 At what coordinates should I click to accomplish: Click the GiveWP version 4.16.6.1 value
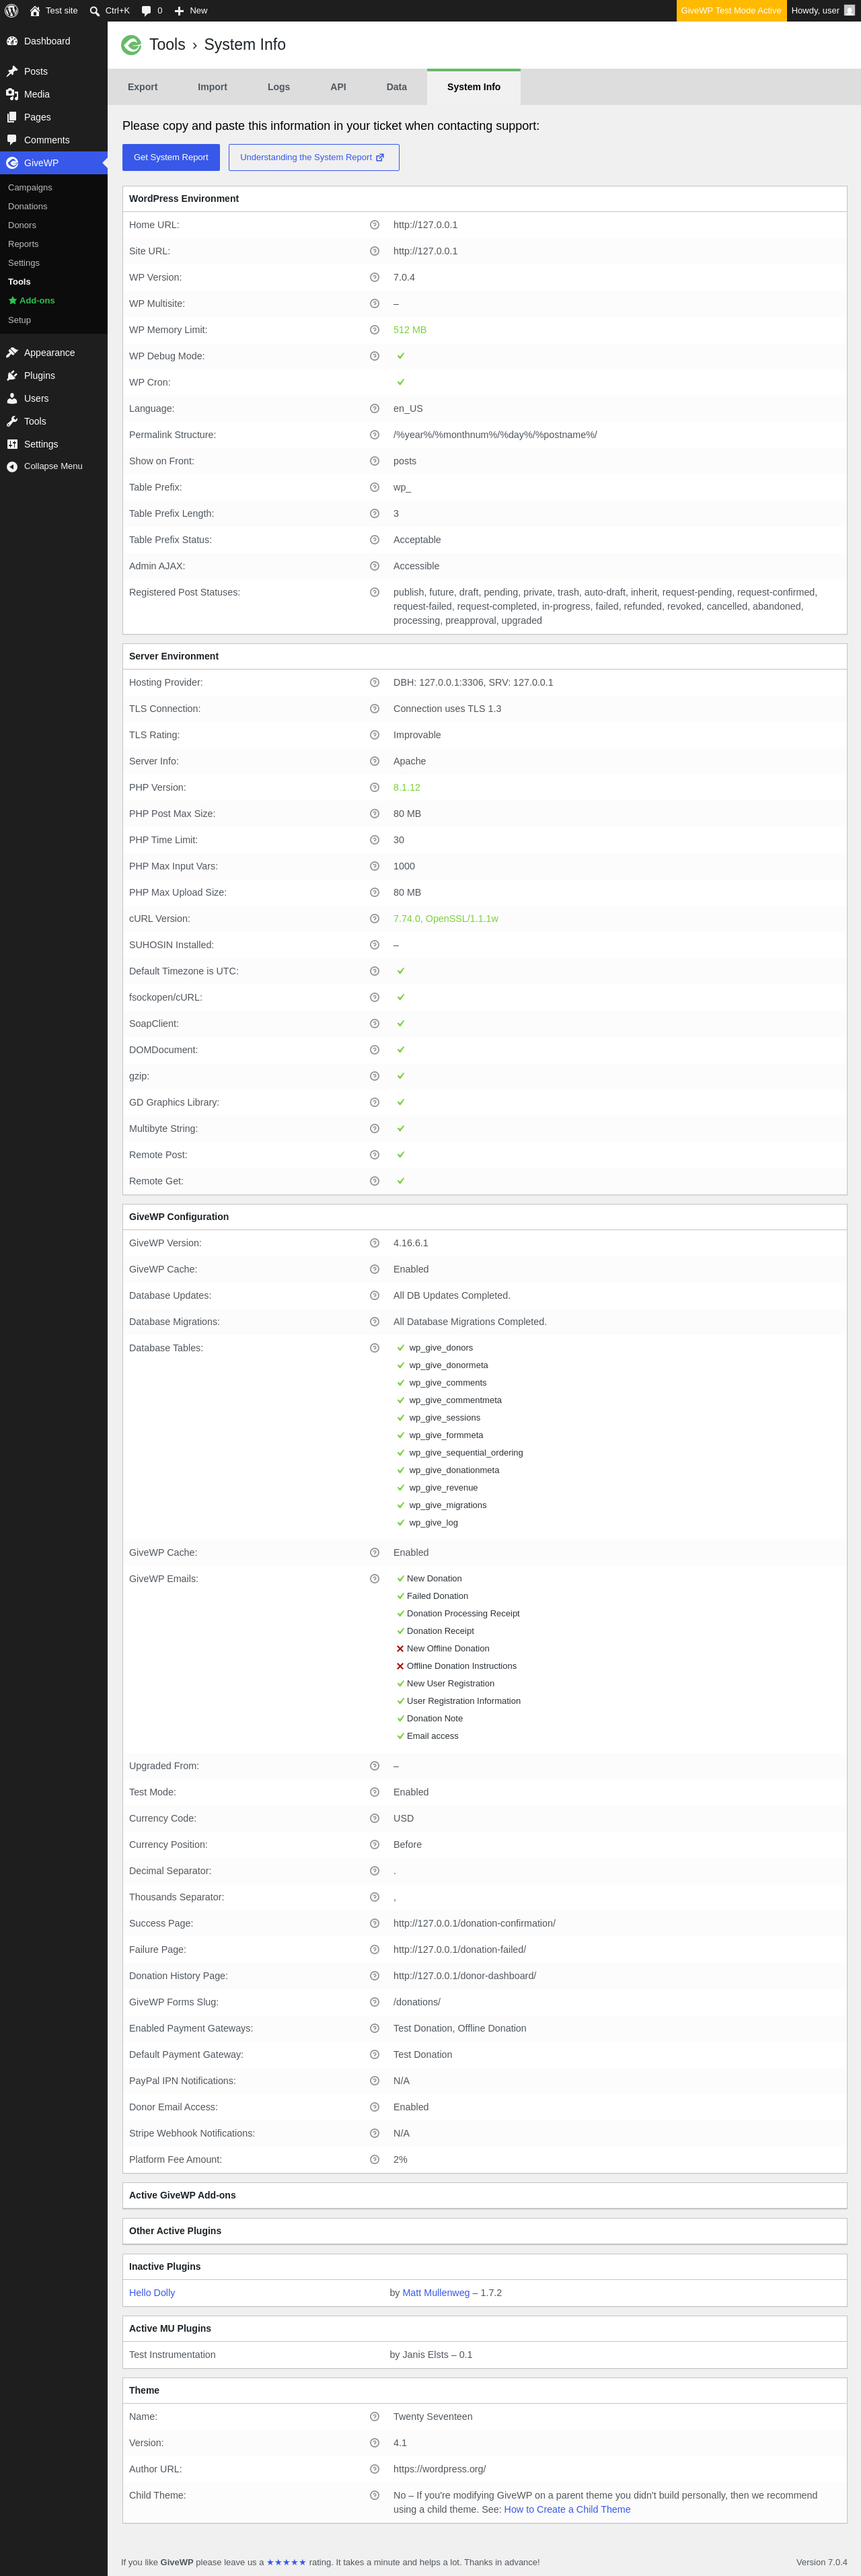point(411,1243)
